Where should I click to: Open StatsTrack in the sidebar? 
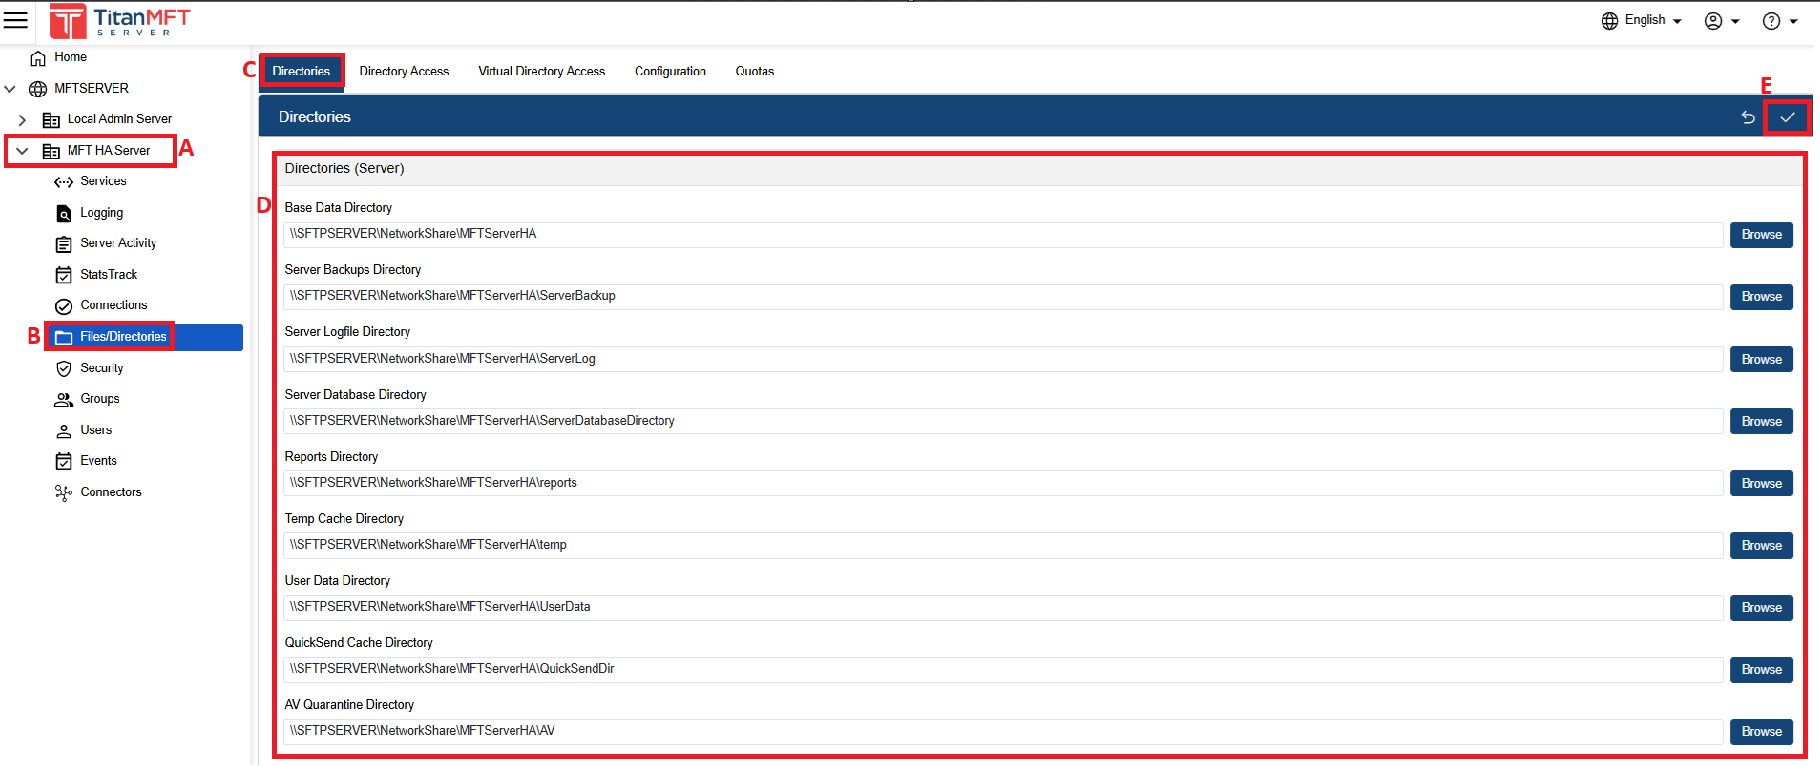click(x=108, y=275)
